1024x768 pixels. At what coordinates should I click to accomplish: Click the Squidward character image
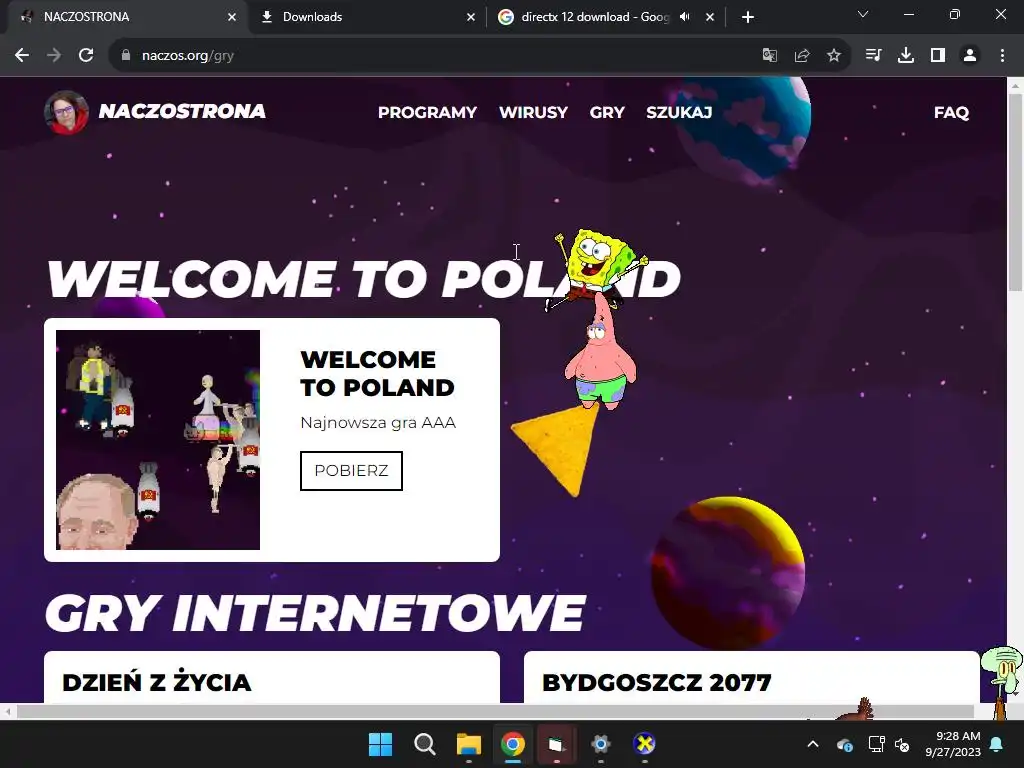coord(1003,682)
